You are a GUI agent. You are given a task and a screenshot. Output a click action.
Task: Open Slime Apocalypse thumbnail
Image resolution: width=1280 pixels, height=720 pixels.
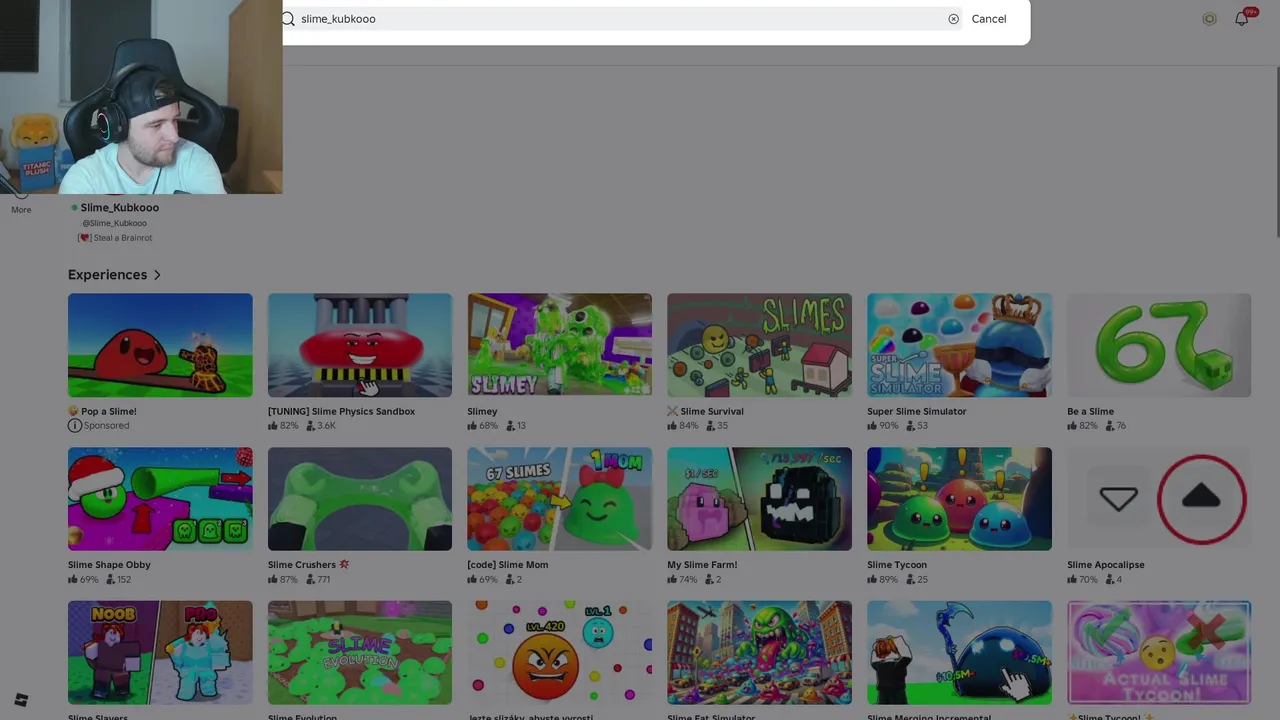[x=1159, y=499]
